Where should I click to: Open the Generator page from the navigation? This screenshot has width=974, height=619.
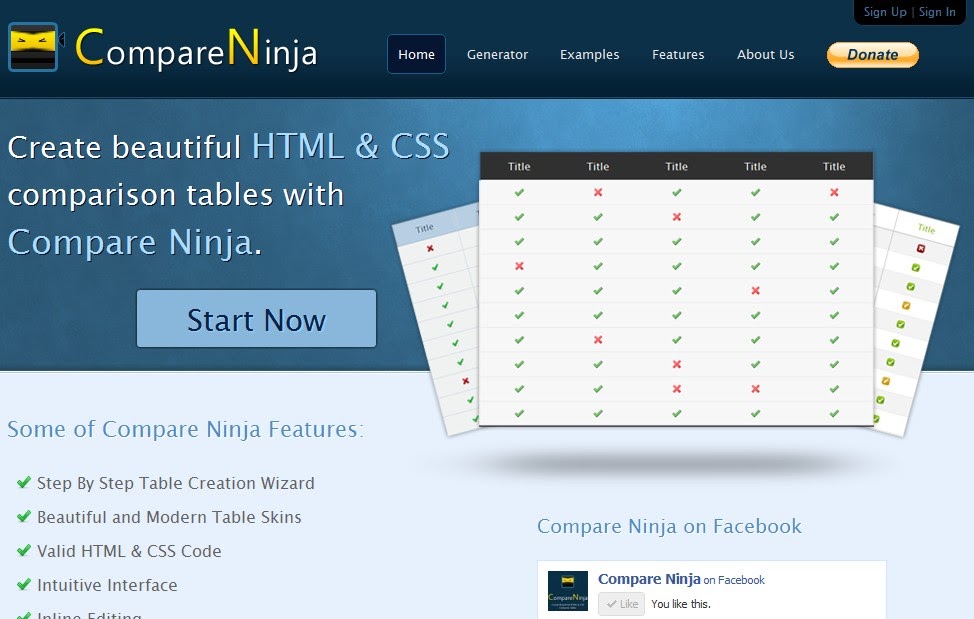pyautogui.click(x=497, y=55)
